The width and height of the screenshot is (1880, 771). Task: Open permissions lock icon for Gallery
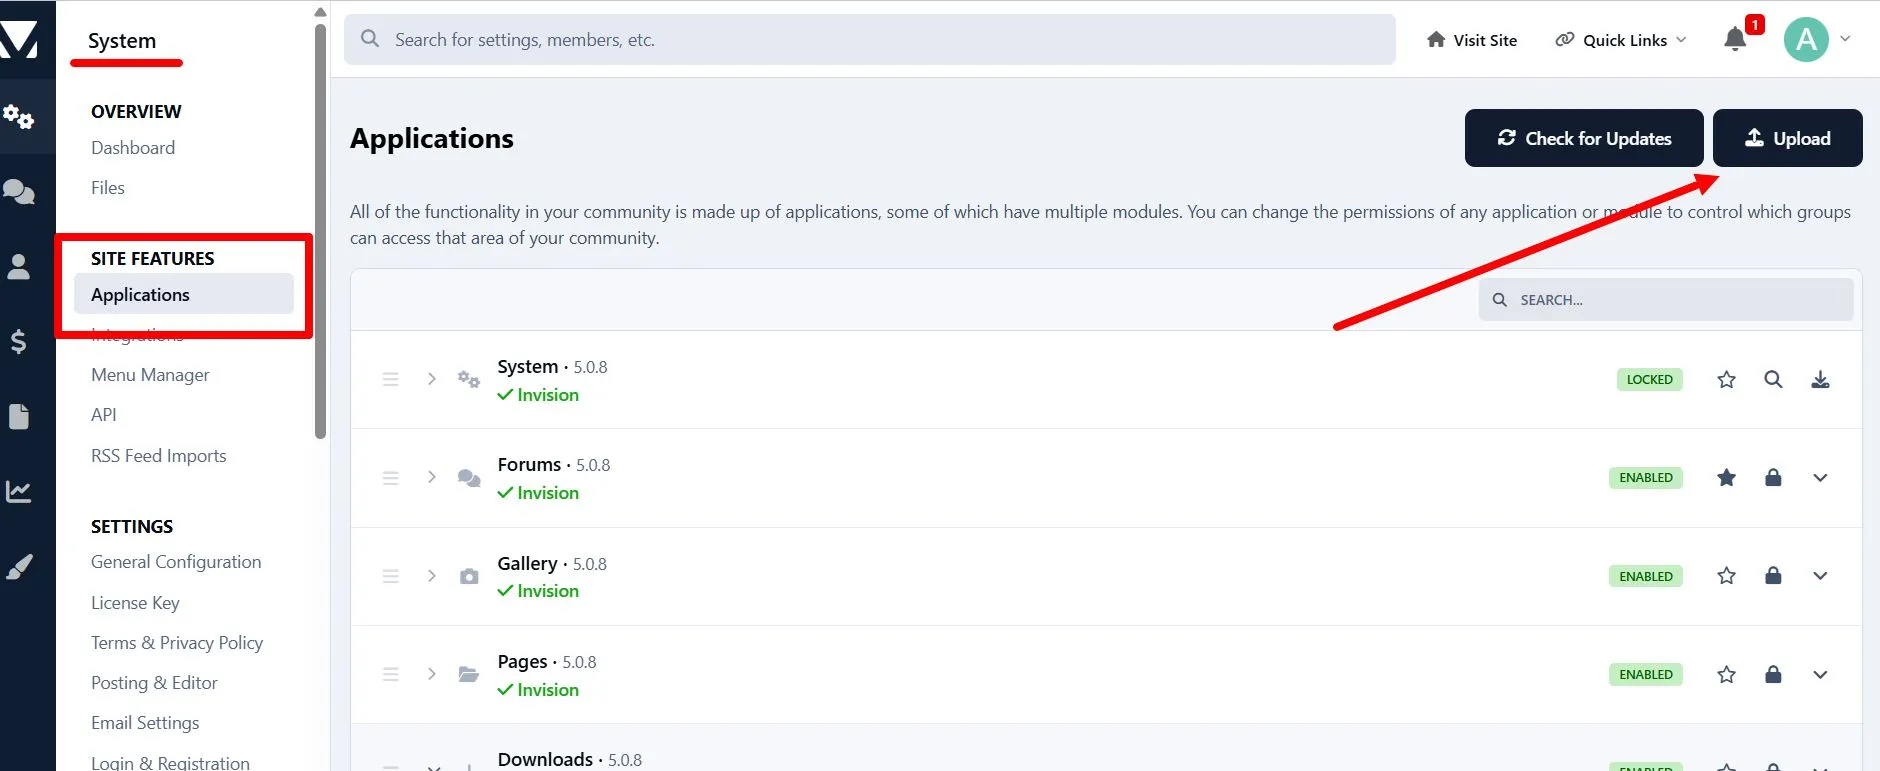tap(1773, 575)
